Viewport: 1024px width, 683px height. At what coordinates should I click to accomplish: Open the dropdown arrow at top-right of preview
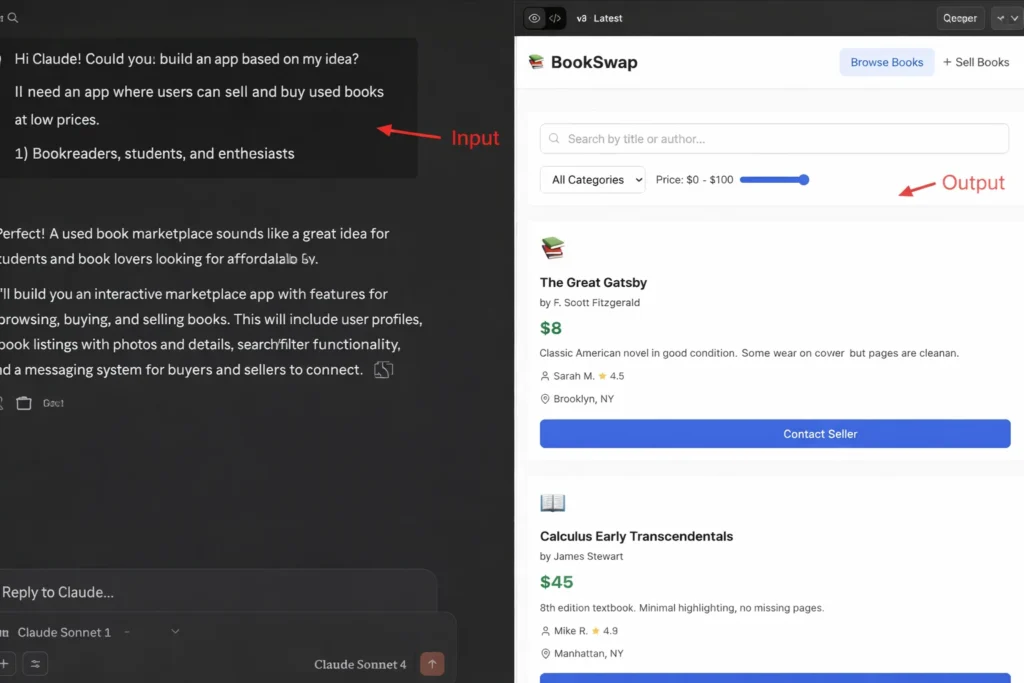click(1006, 18)
